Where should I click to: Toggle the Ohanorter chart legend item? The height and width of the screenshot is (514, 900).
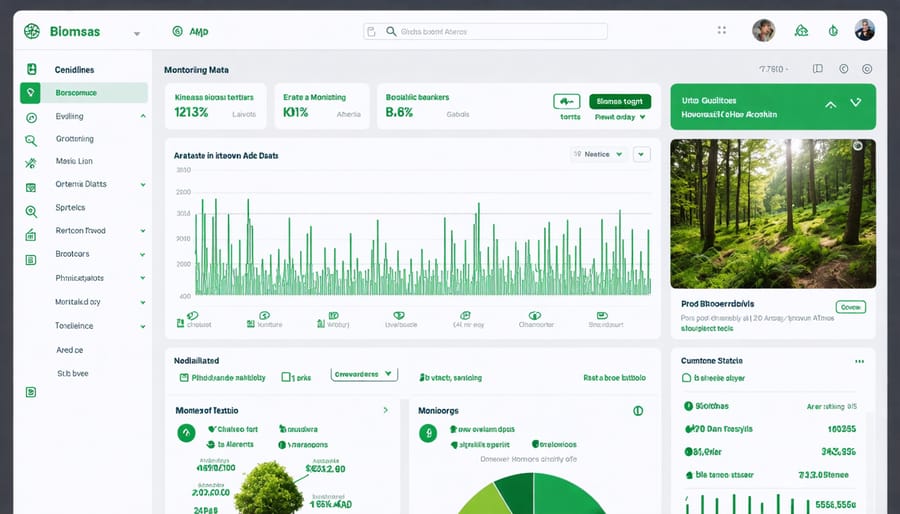536,320
